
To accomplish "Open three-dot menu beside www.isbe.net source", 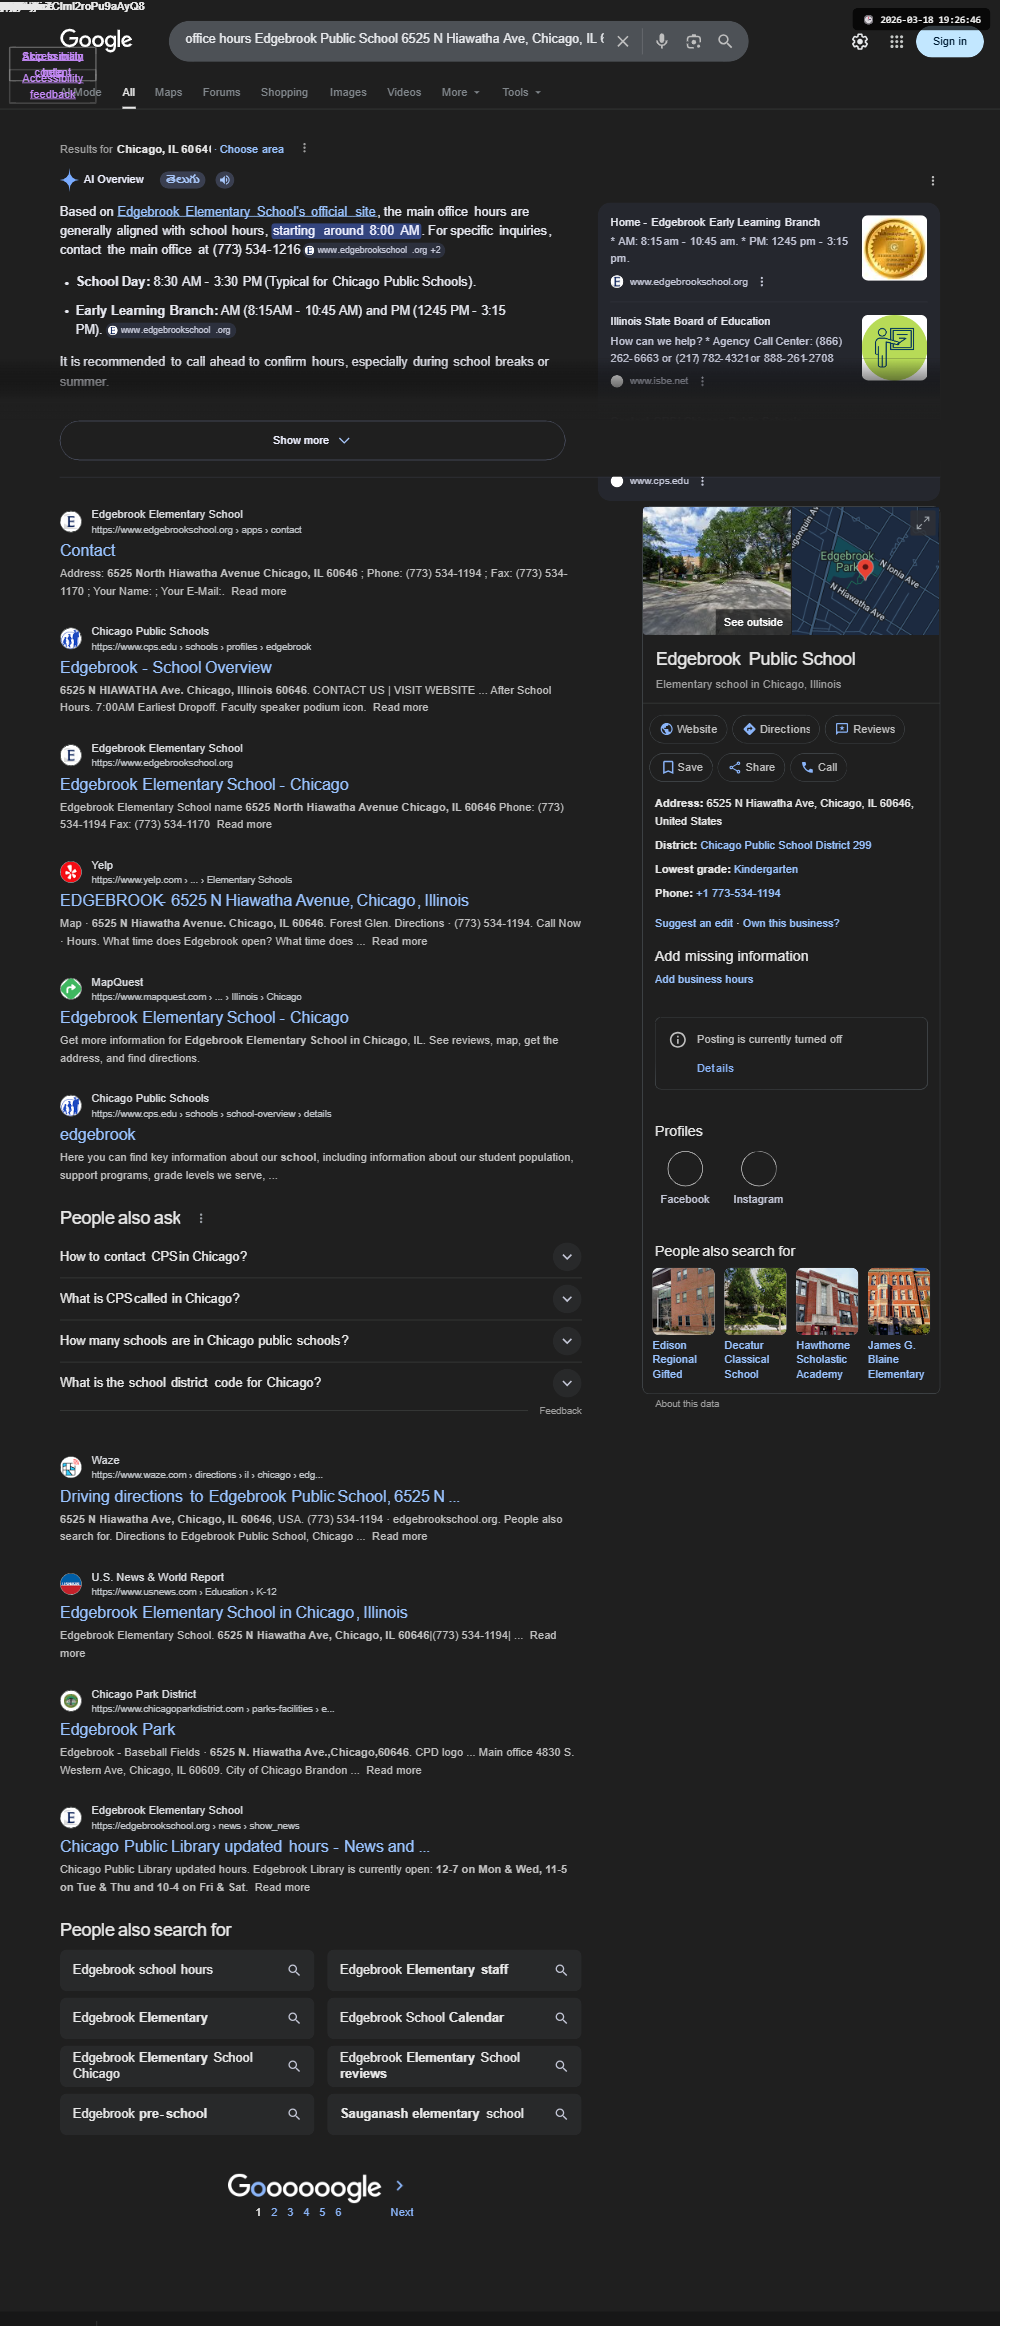I will click(703, 381).
